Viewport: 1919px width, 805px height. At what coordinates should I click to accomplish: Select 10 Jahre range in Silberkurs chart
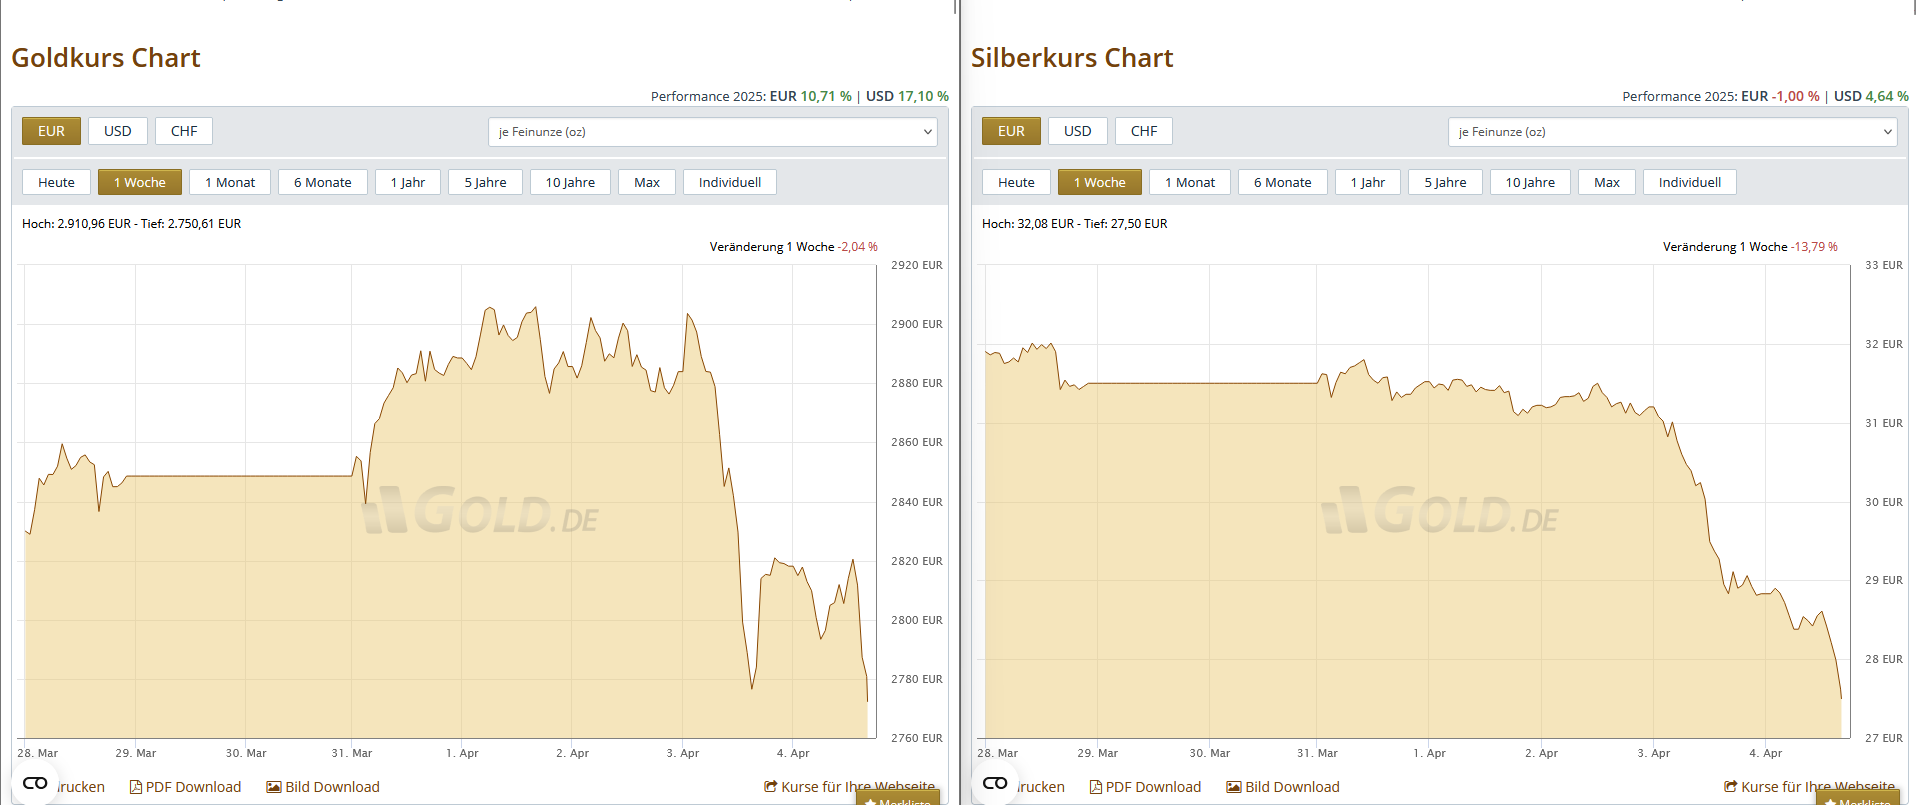1530,182
